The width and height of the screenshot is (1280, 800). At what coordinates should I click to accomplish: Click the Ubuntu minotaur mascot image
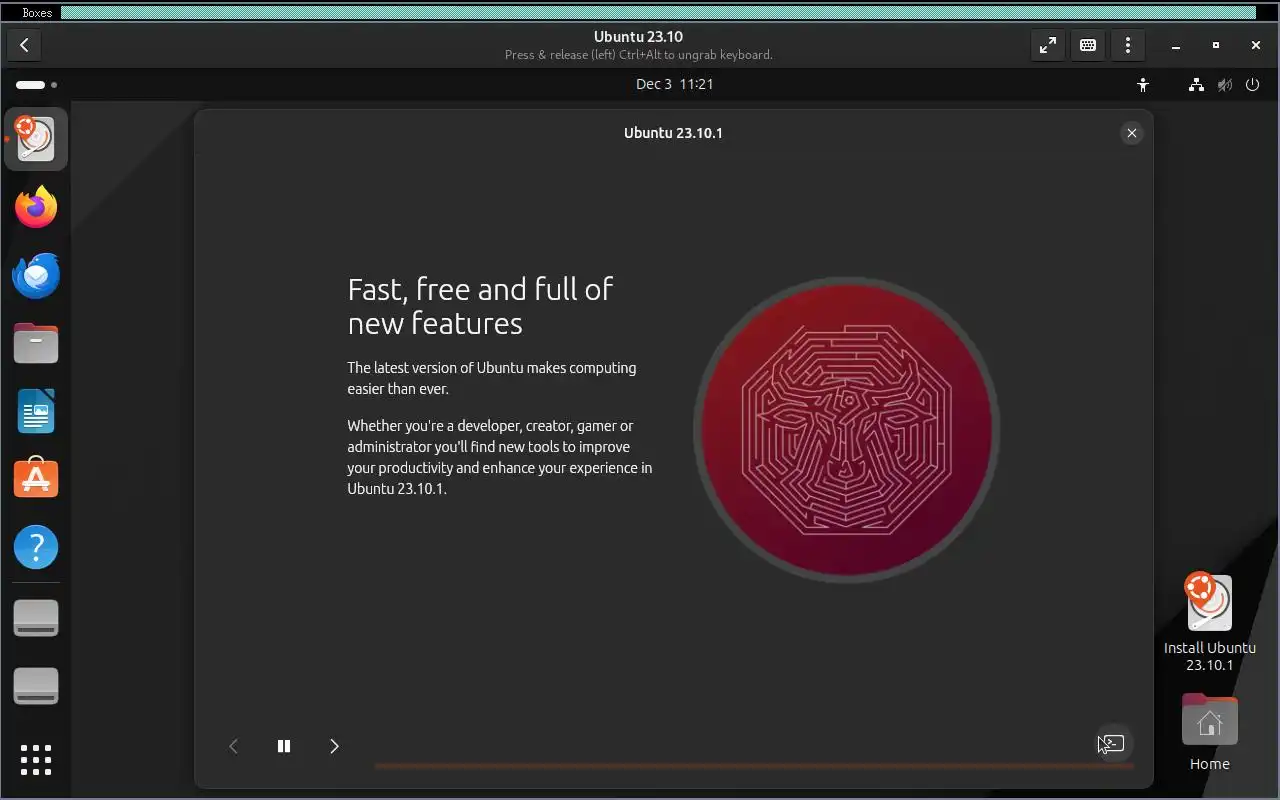pos(846,430)
